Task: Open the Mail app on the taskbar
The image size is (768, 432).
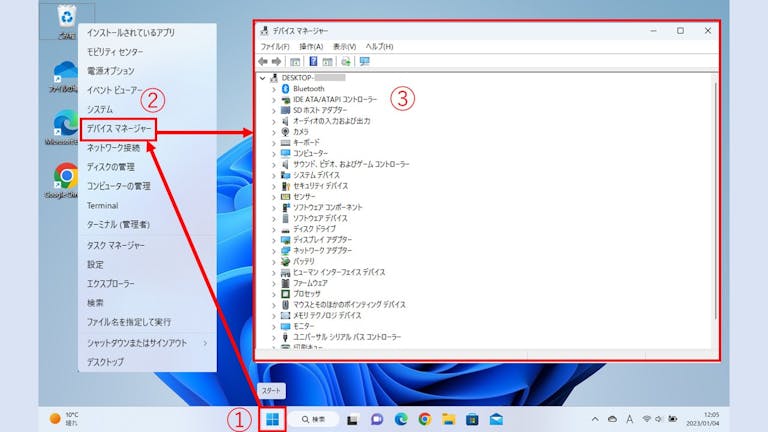Action: point(496,419)
